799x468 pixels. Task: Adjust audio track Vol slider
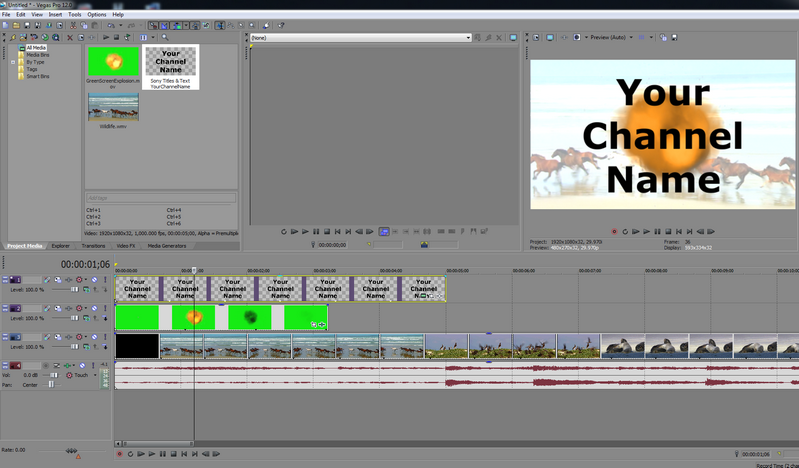tap(54, 375)
